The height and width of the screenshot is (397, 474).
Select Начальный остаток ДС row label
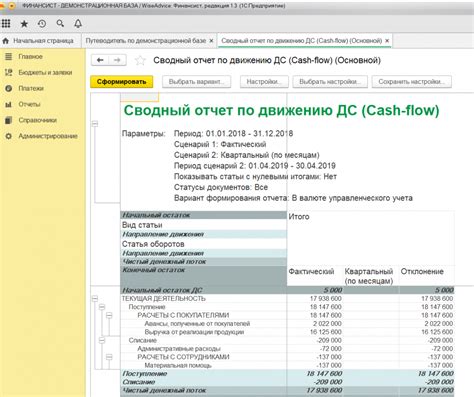(162, 290)
